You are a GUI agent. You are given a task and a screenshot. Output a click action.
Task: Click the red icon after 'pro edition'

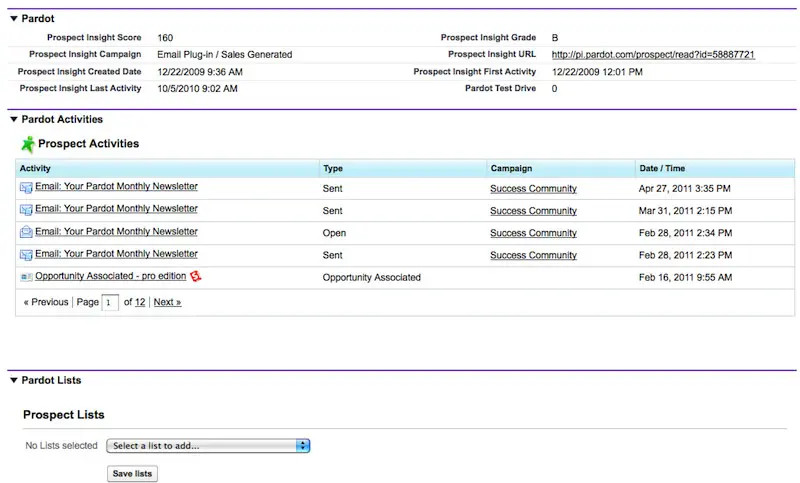tap(196, 276)
